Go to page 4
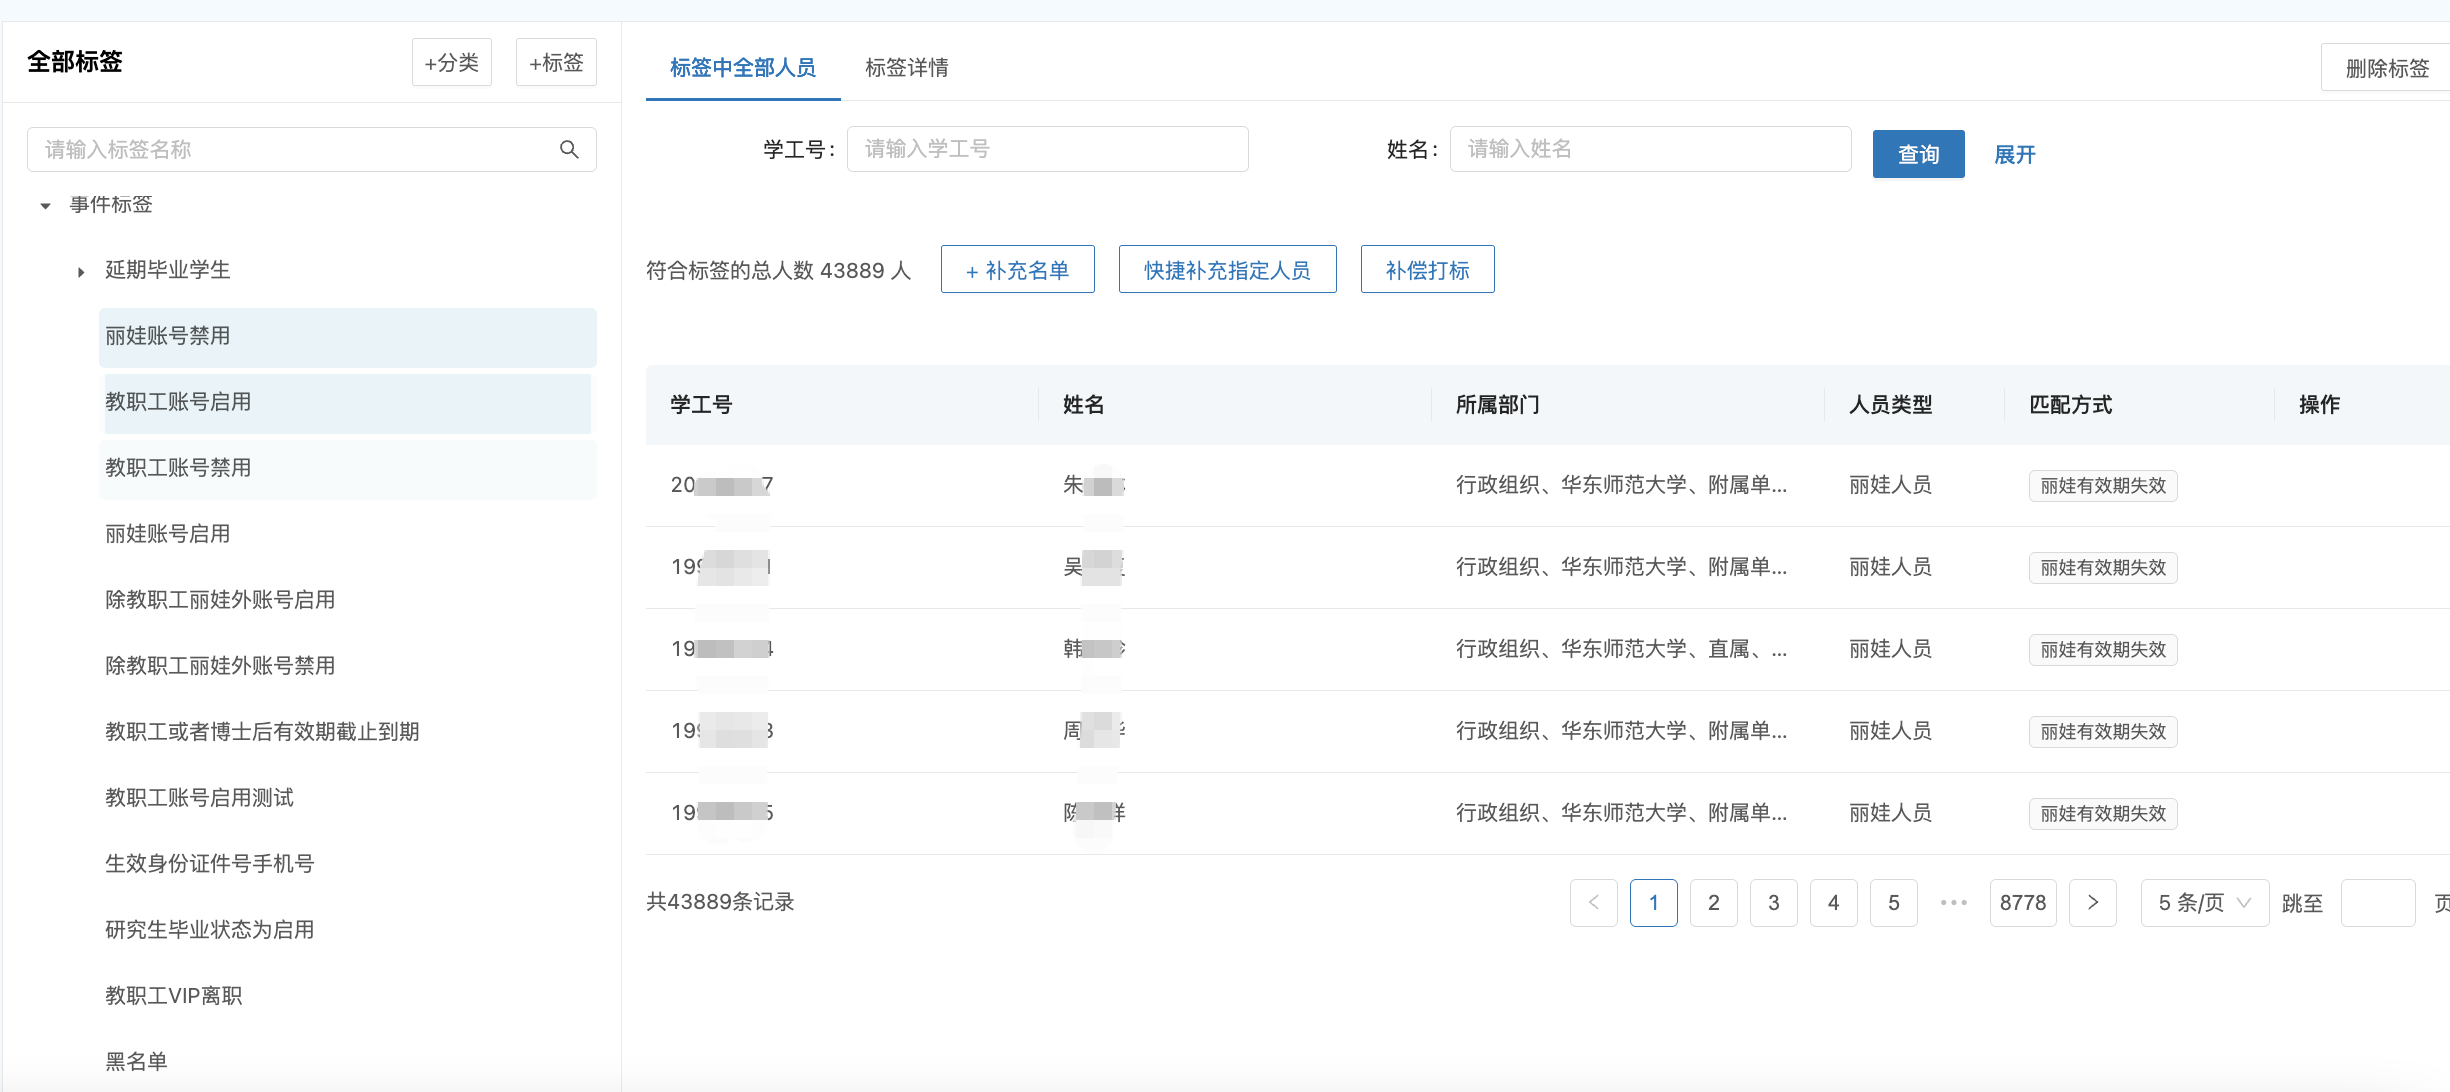The height and width of the screenshot is (1092, 2450). point(1834,903)
